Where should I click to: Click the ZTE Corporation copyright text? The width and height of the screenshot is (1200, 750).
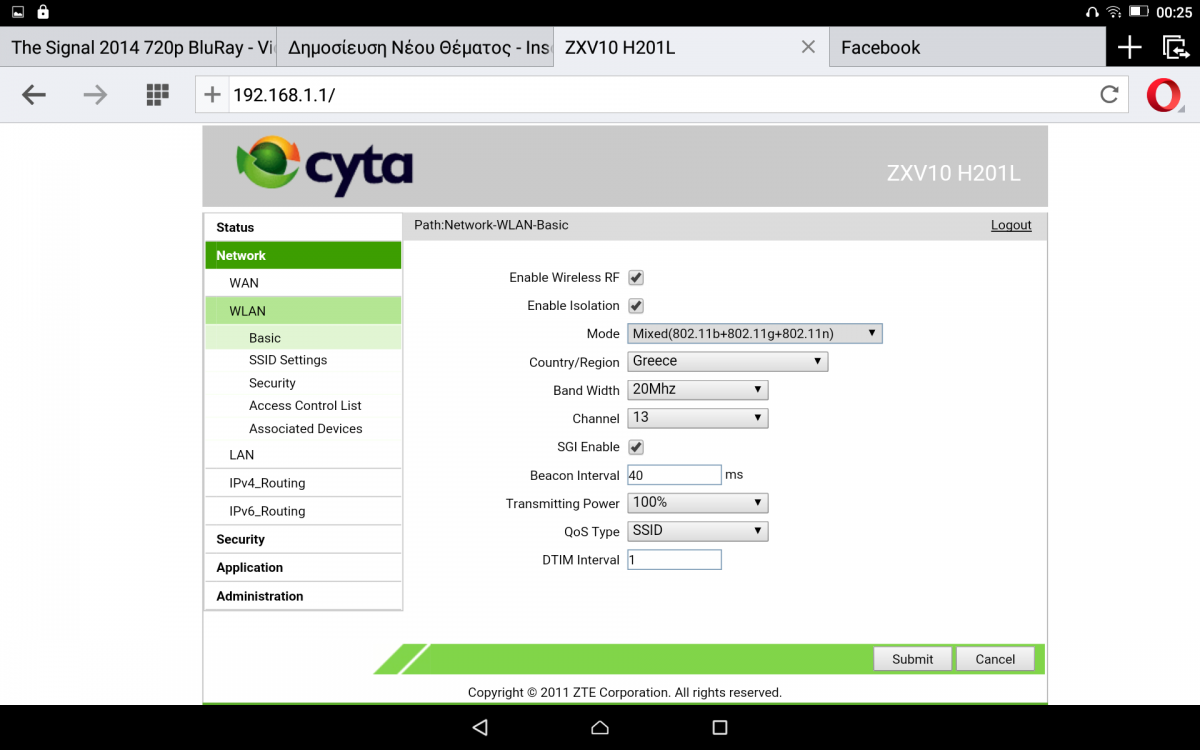(625, 692)
